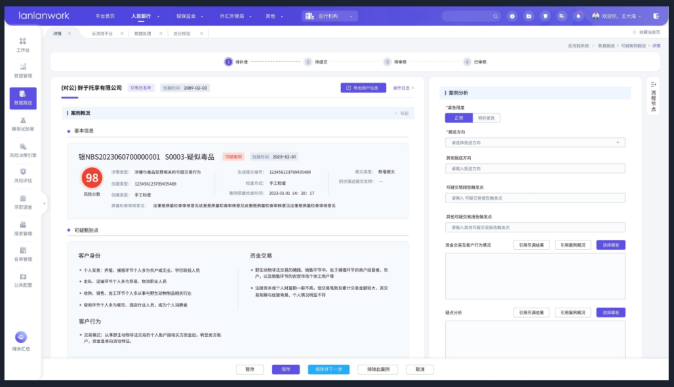Switch to the 反洗钱平台 tab

(102, 34)
